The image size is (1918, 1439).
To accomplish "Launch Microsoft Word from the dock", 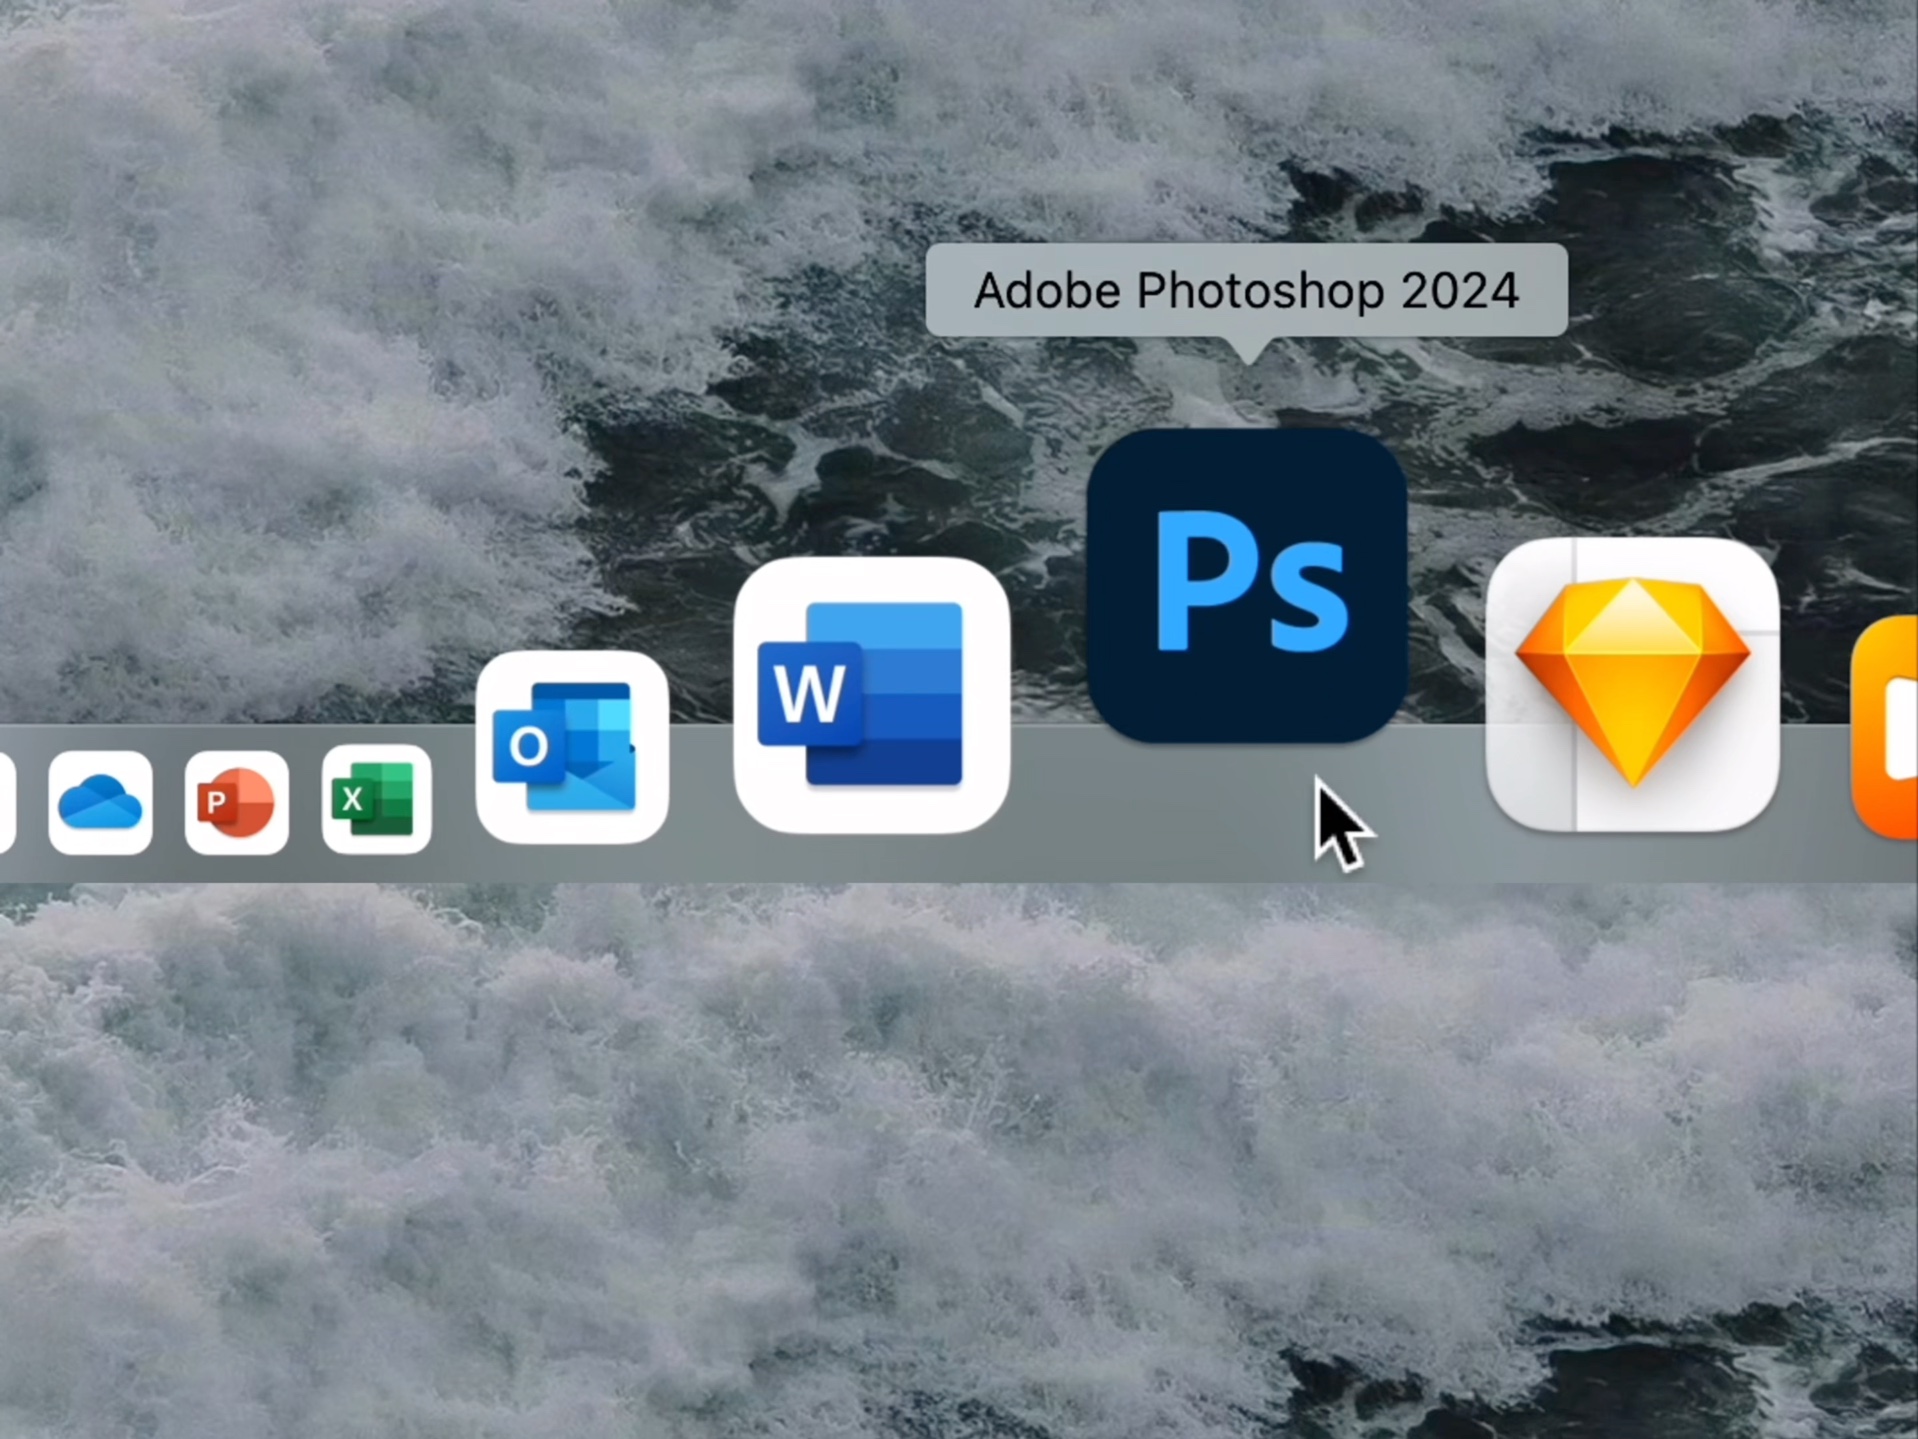I will coord(871,695).
